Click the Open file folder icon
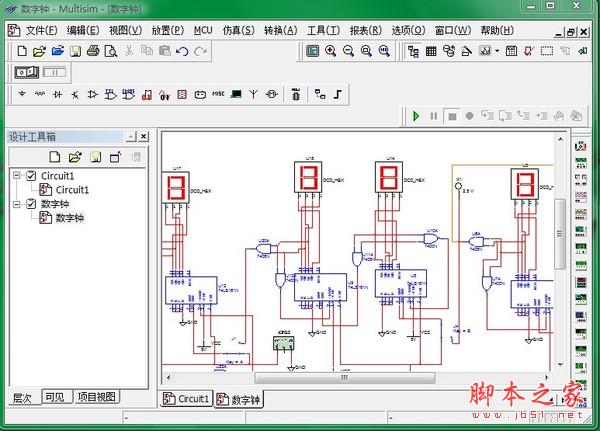The height and width of the screenshot is (431, 600). tap(39, 51)
